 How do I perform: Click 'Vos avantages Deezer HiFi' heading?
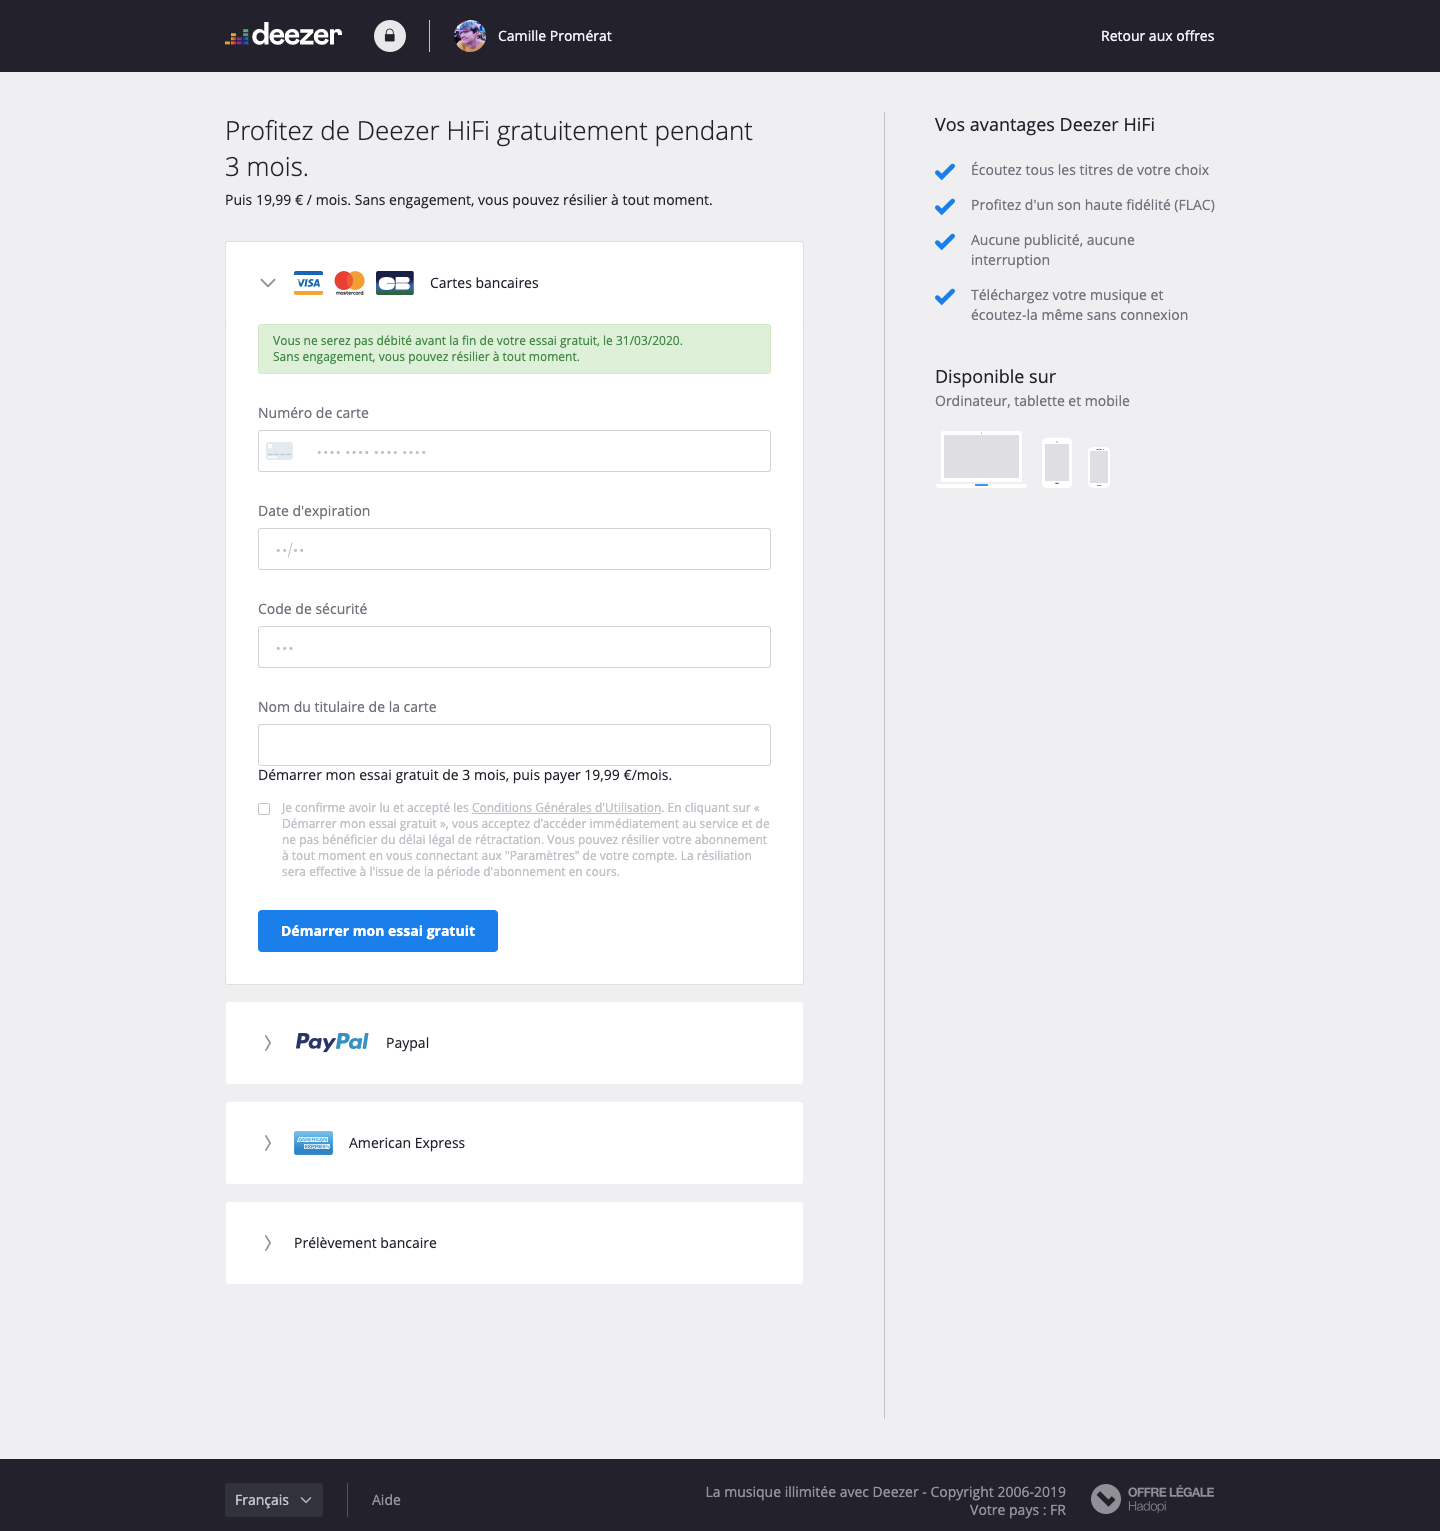[1045, 125]
